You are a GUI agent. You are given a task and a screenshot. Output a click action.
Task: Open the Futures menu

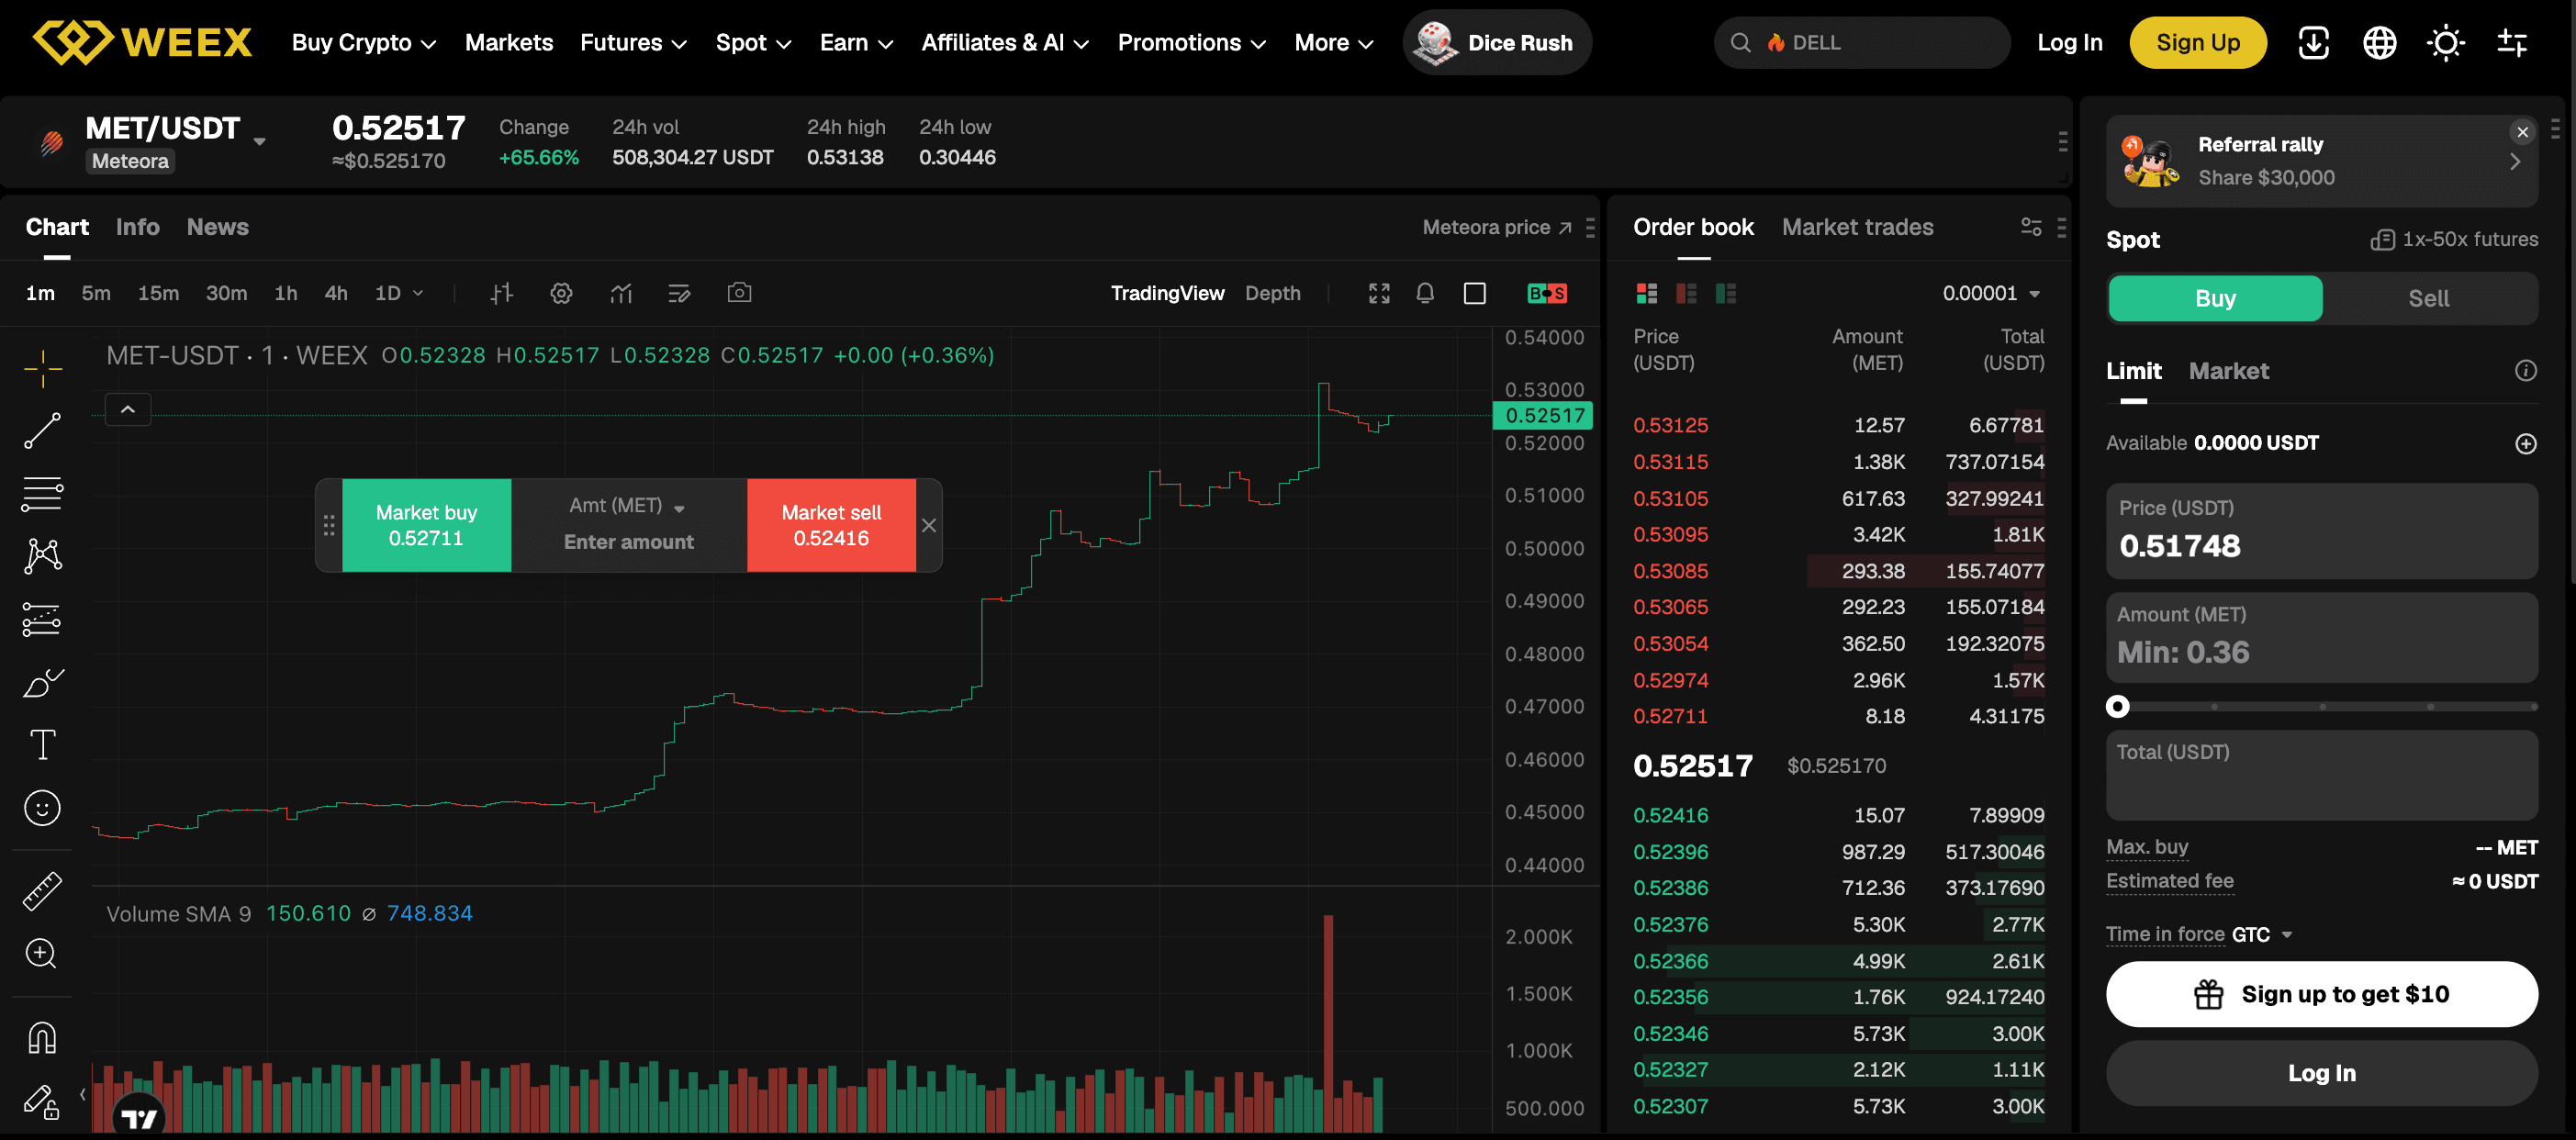[633, 43]
